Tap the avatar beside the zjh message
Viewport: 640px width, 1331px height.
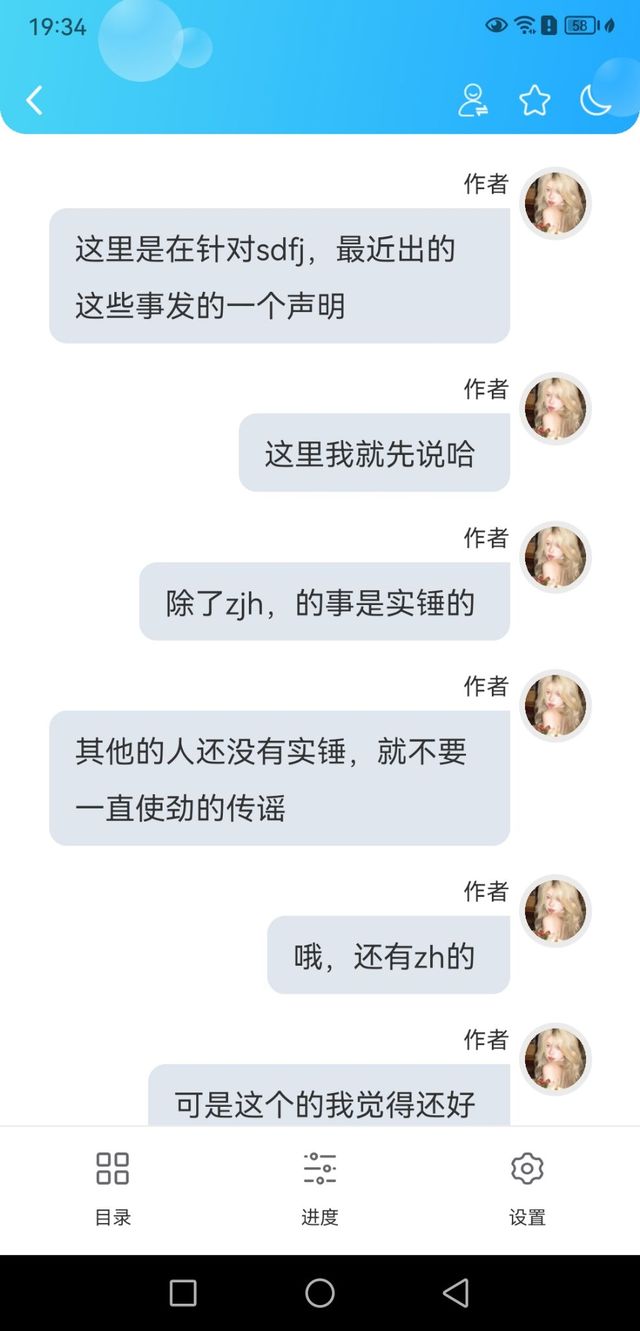point(556,557)
